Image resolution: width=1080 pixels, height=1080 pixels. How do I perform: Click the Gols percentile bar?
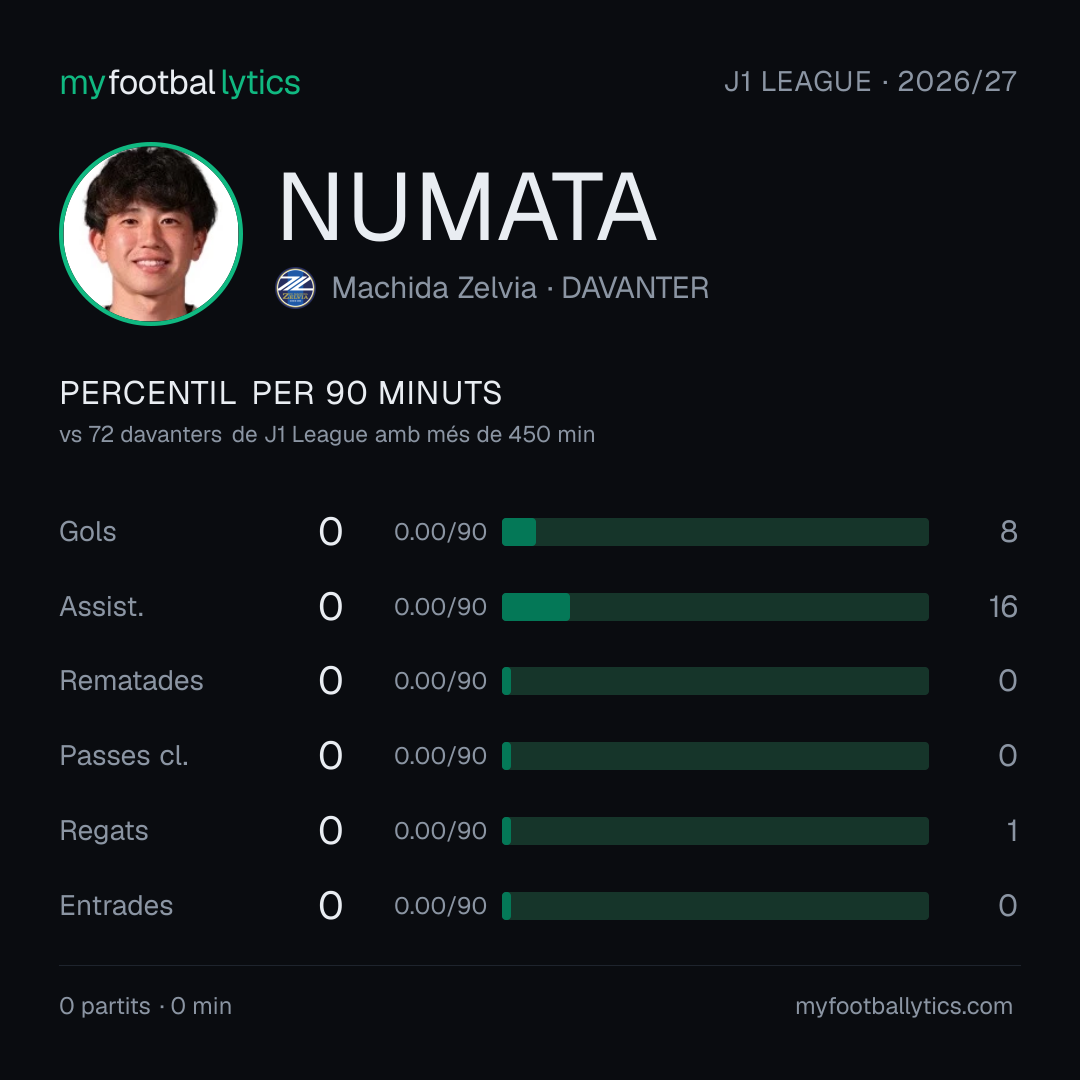[715, 532]
